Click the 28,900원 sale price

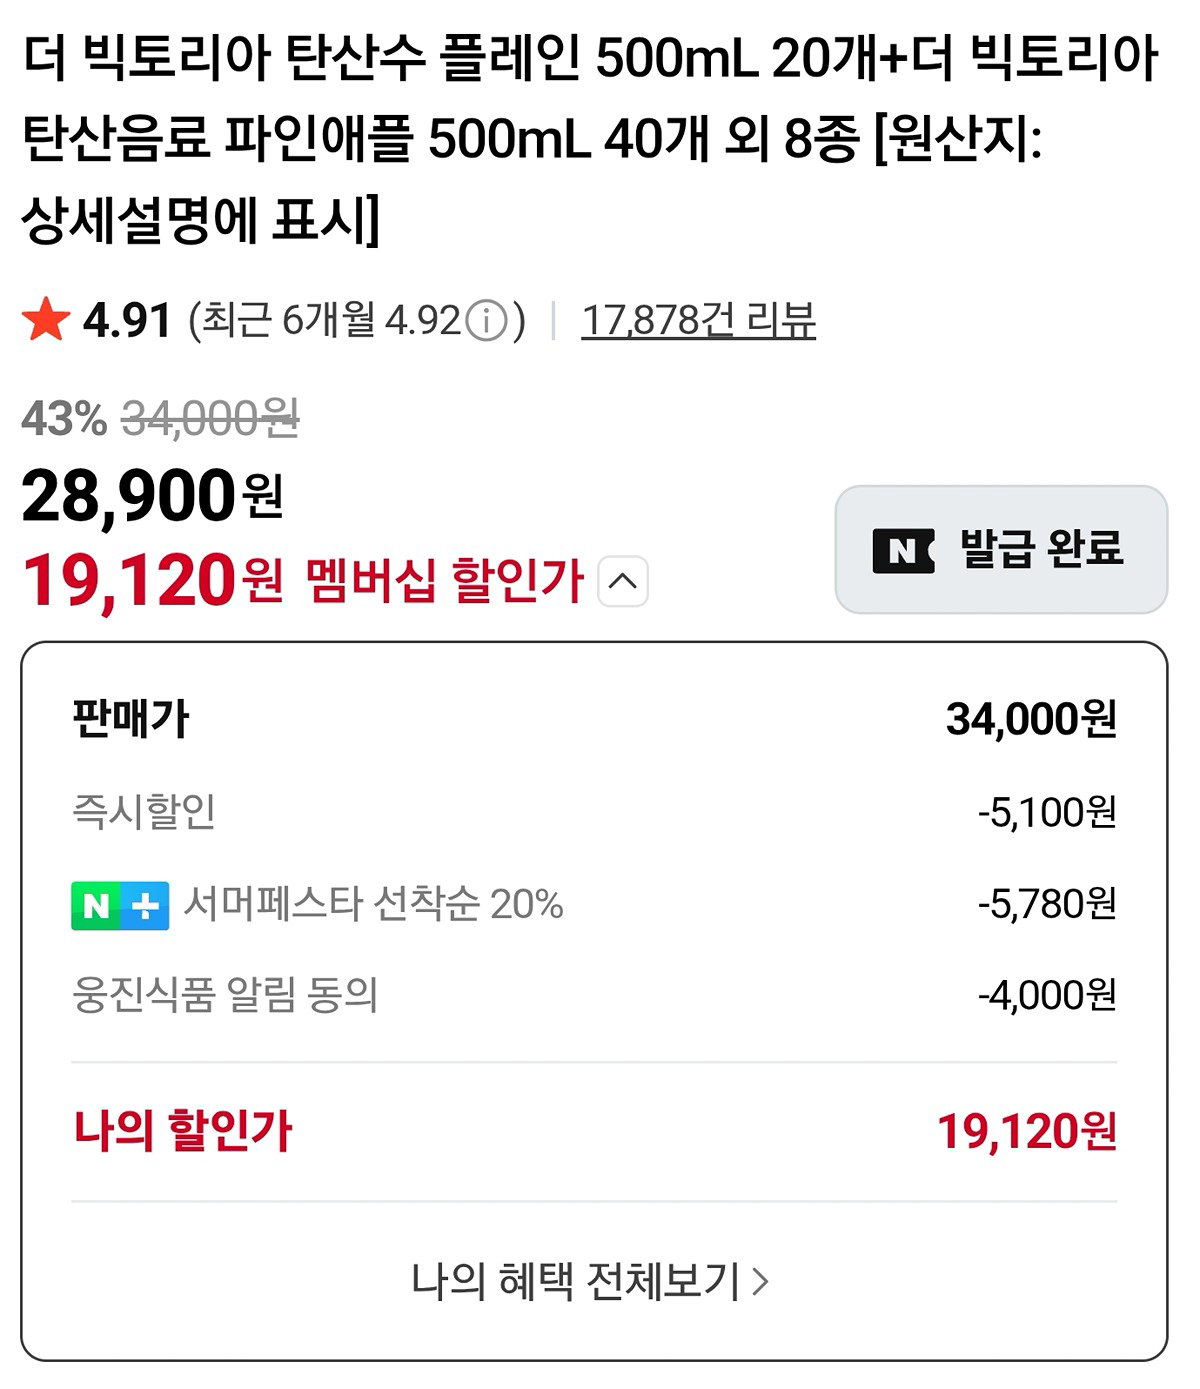click(x=153, y=497)
